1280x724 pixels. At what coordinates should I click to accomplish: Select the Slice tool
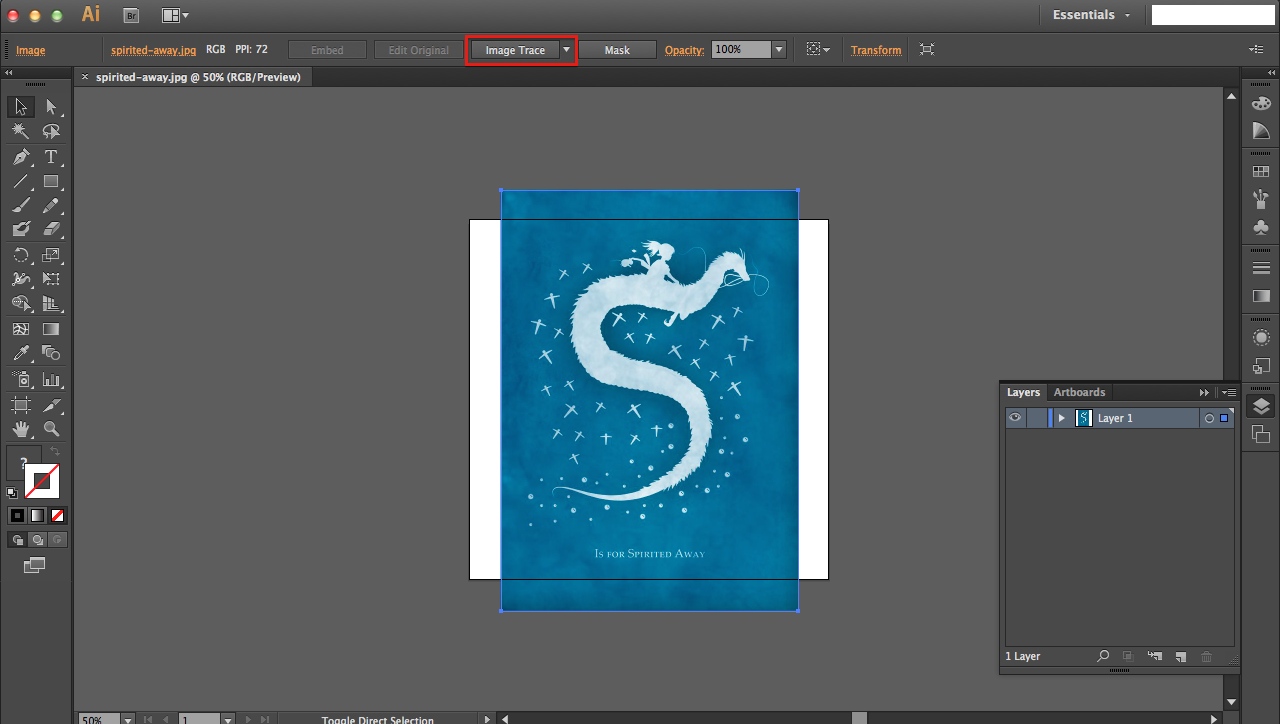[x=51, y=405]
